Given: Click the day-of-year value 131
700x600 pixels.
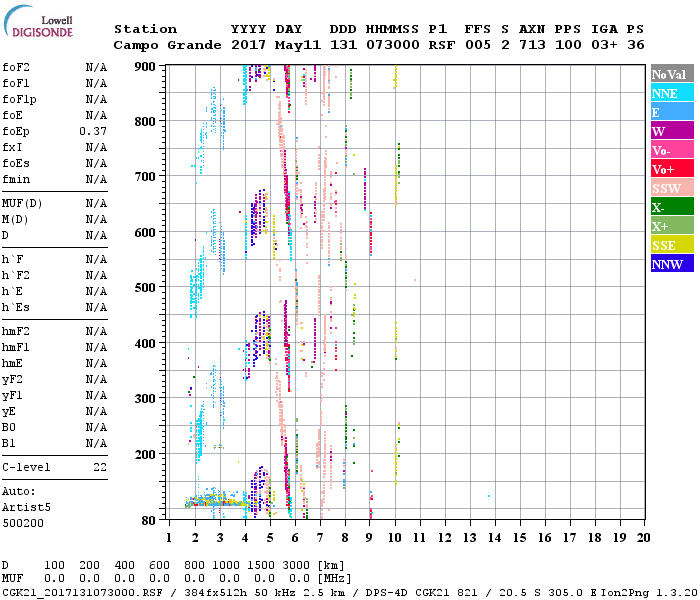Looking at the screenshot, I should 343,45.
